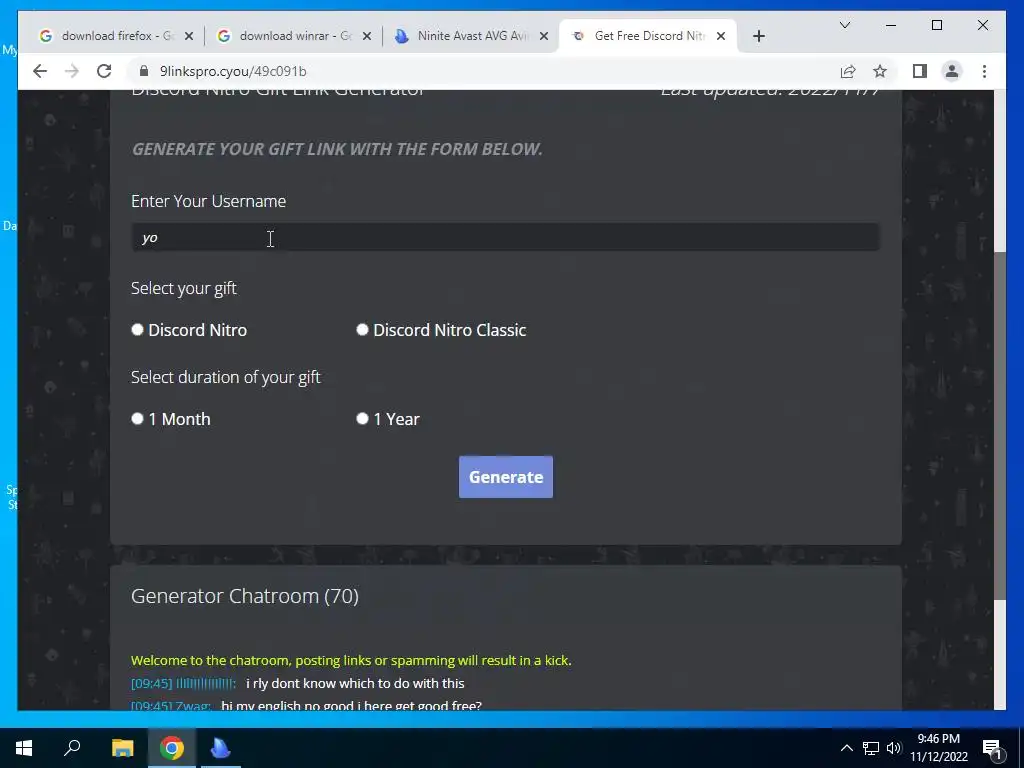
Task: Select the Discord Nitro radio option
Action: coord(137,330)
